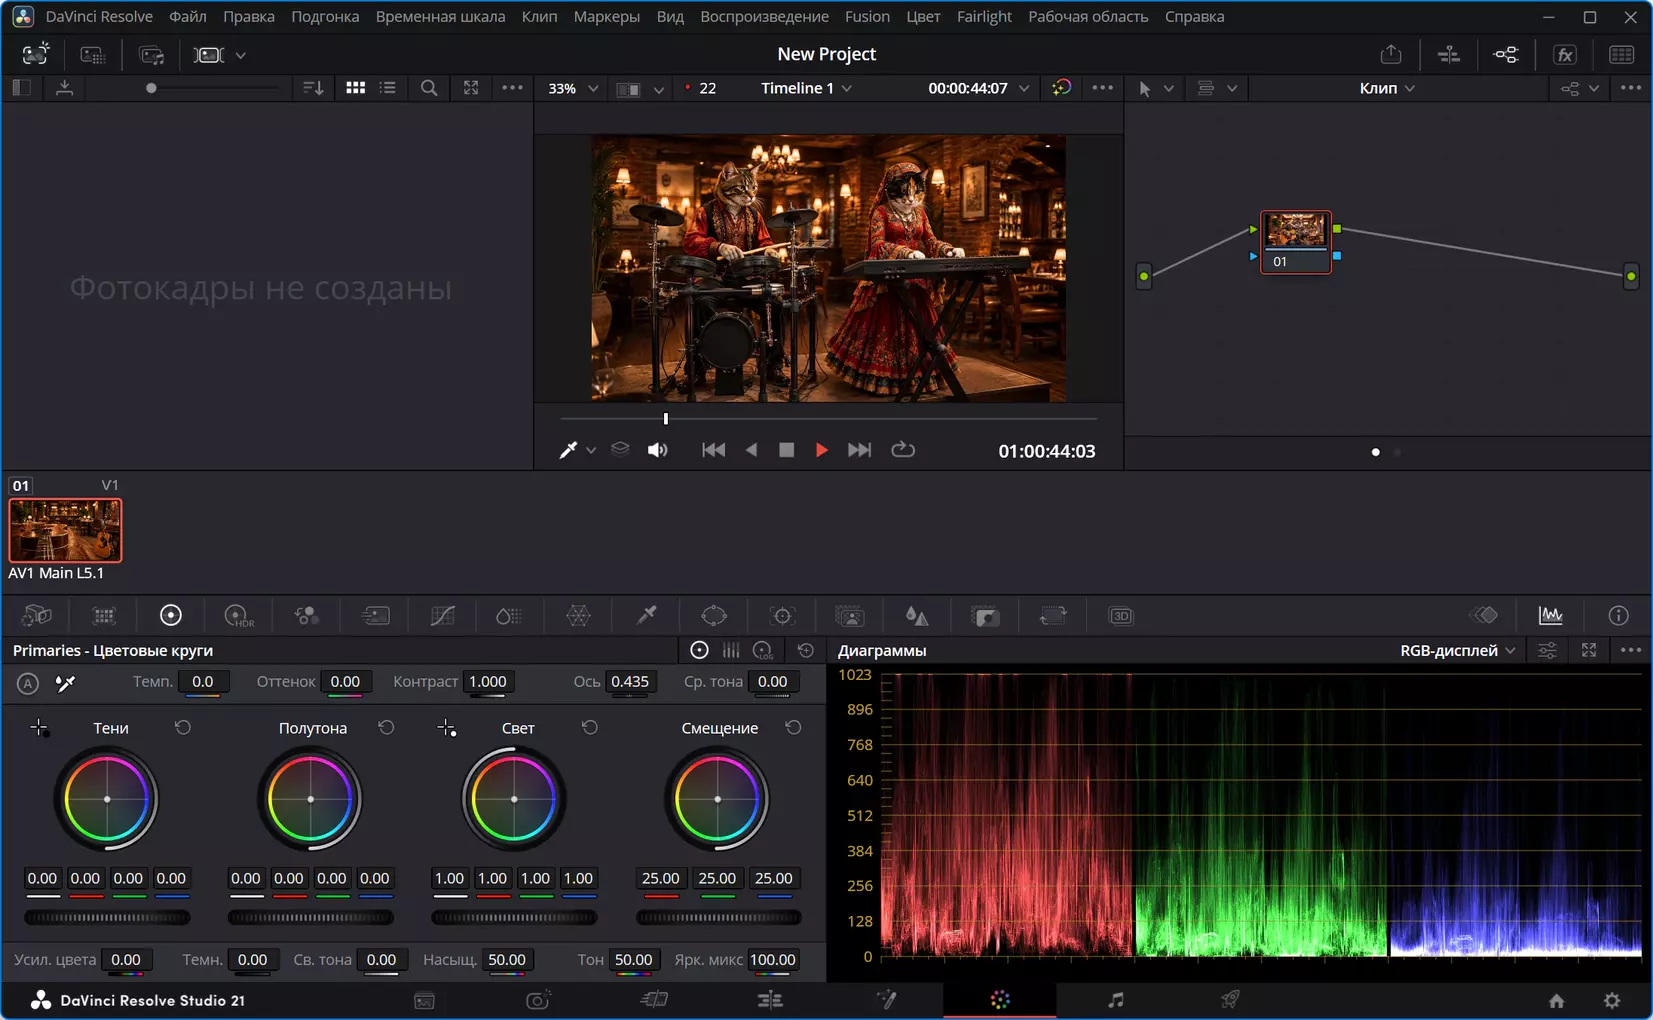The width and height of the screenshot is (1653, 1020).
Task: Click the Свет master wheel slider
Action: point(514,917)
